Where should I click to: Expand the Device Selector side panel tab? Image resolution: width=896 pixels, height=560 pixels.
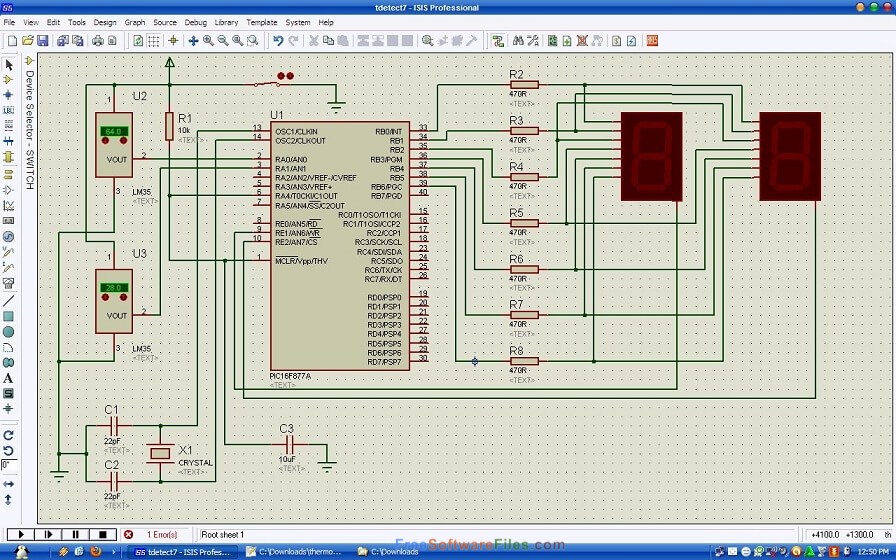[x=29, y=130]
